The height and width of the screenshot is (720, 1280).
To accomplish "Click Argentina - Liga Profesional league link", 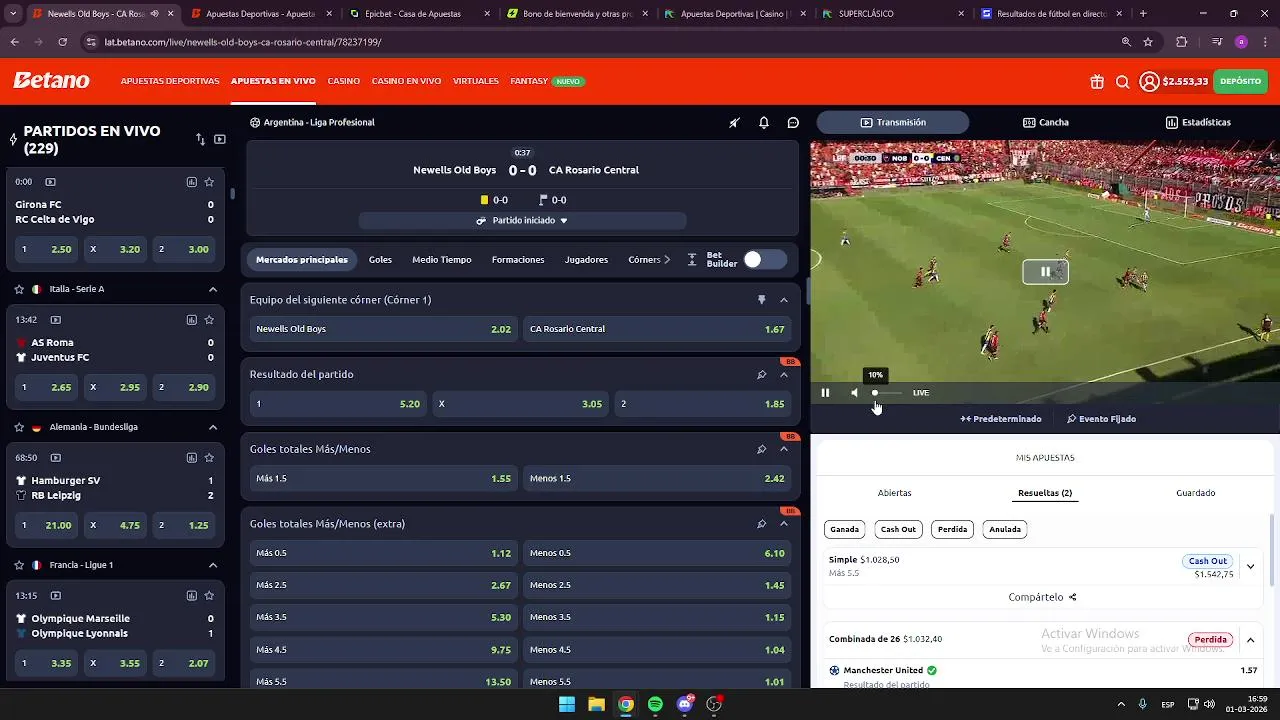I will click(x=319, y=123).
